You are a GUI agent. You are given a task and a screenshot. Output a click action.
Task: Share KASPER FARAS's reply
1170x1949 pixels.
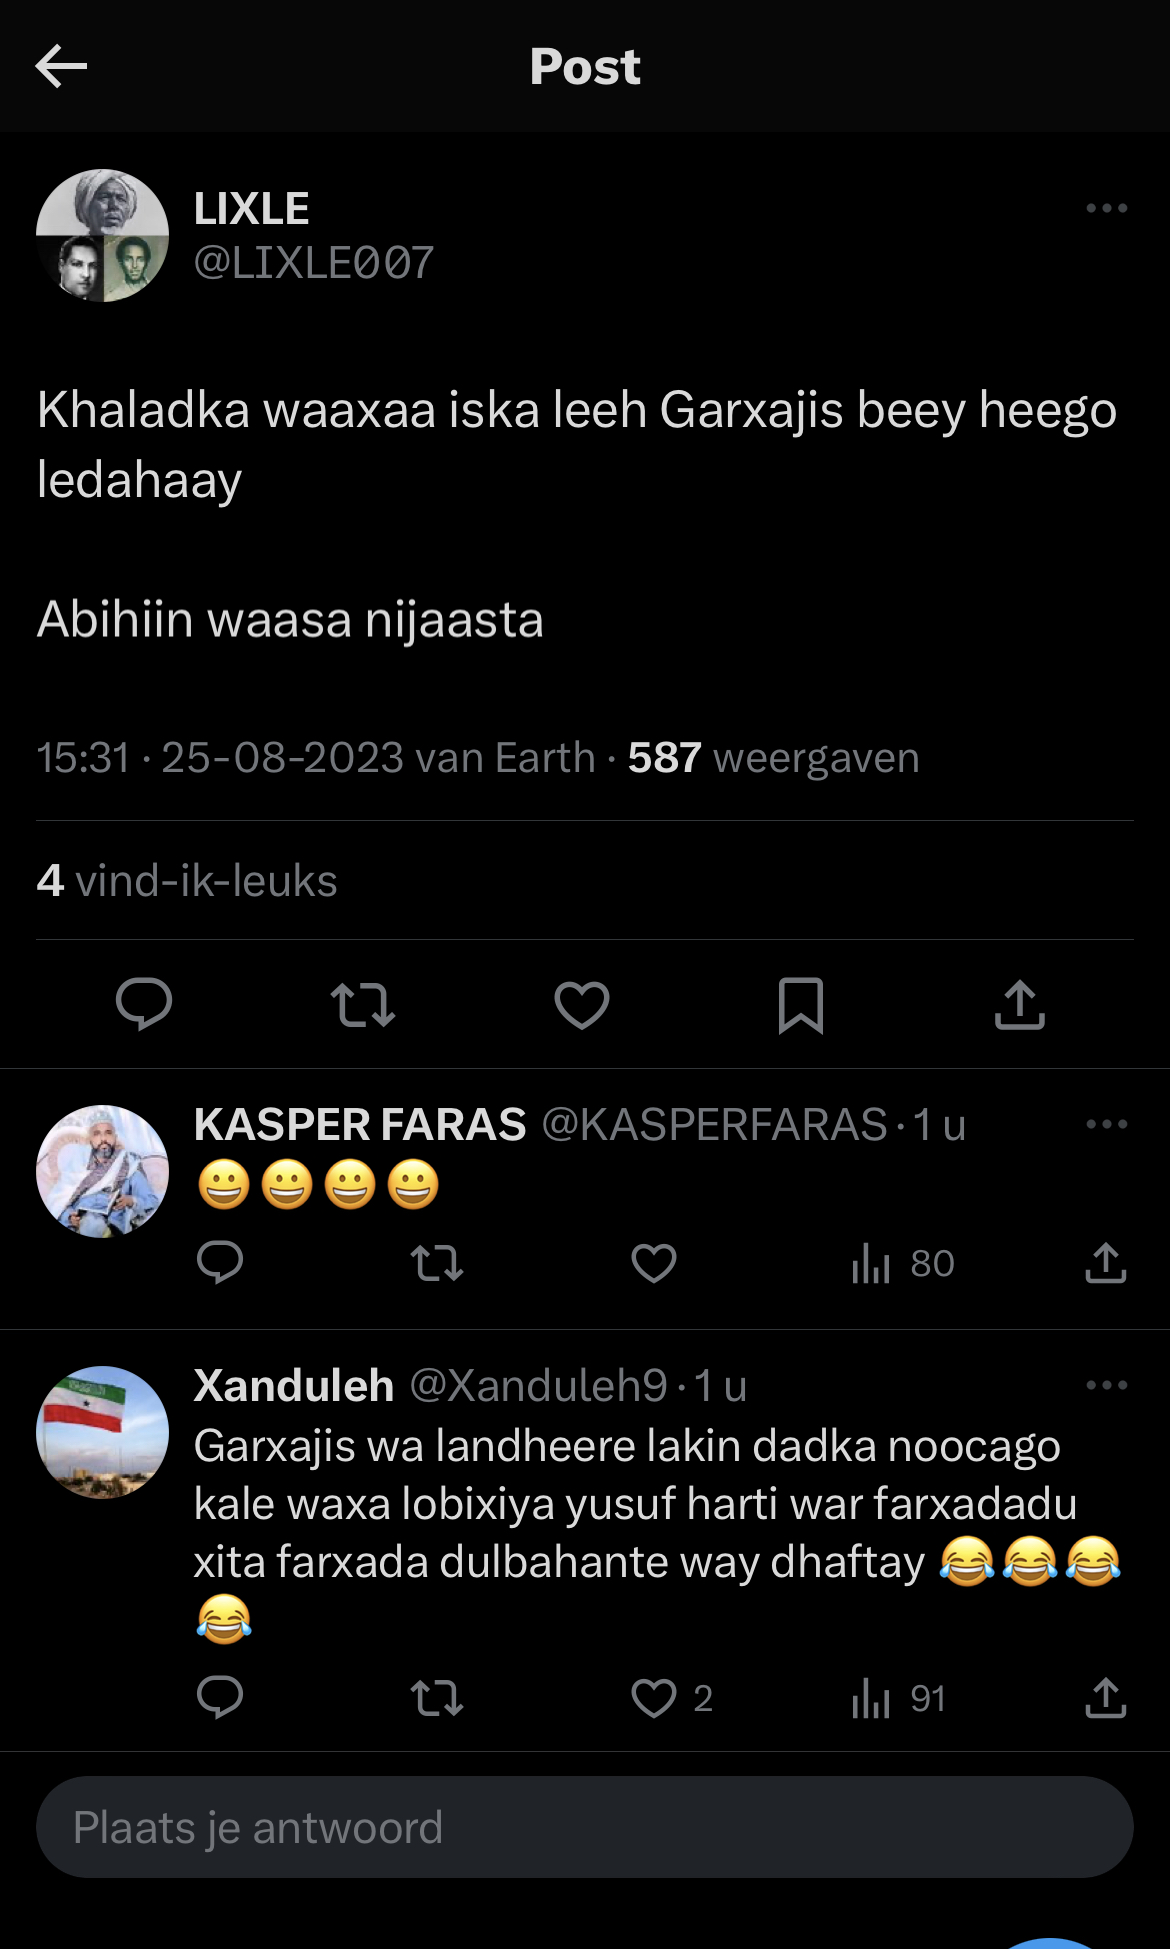click(x=1105, y=1263)
